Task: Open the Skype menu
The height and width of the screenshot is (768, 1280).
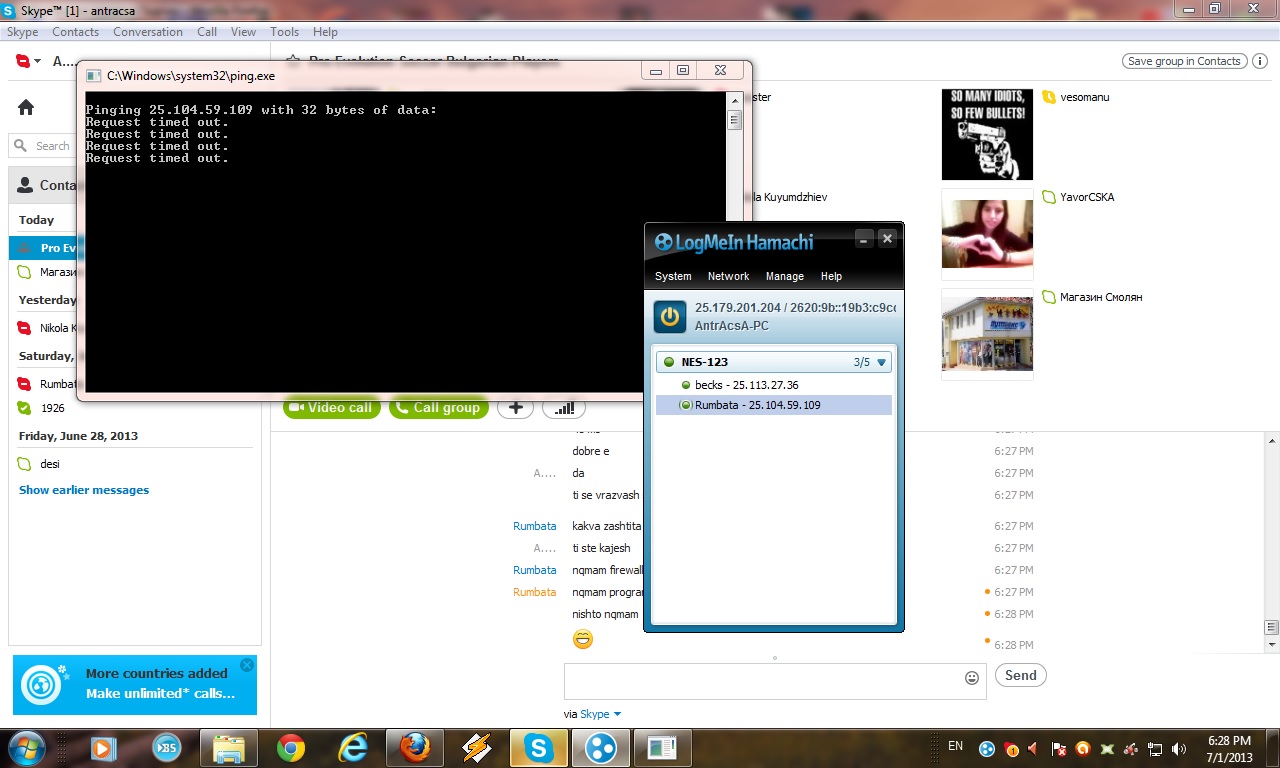Action: 22,32
